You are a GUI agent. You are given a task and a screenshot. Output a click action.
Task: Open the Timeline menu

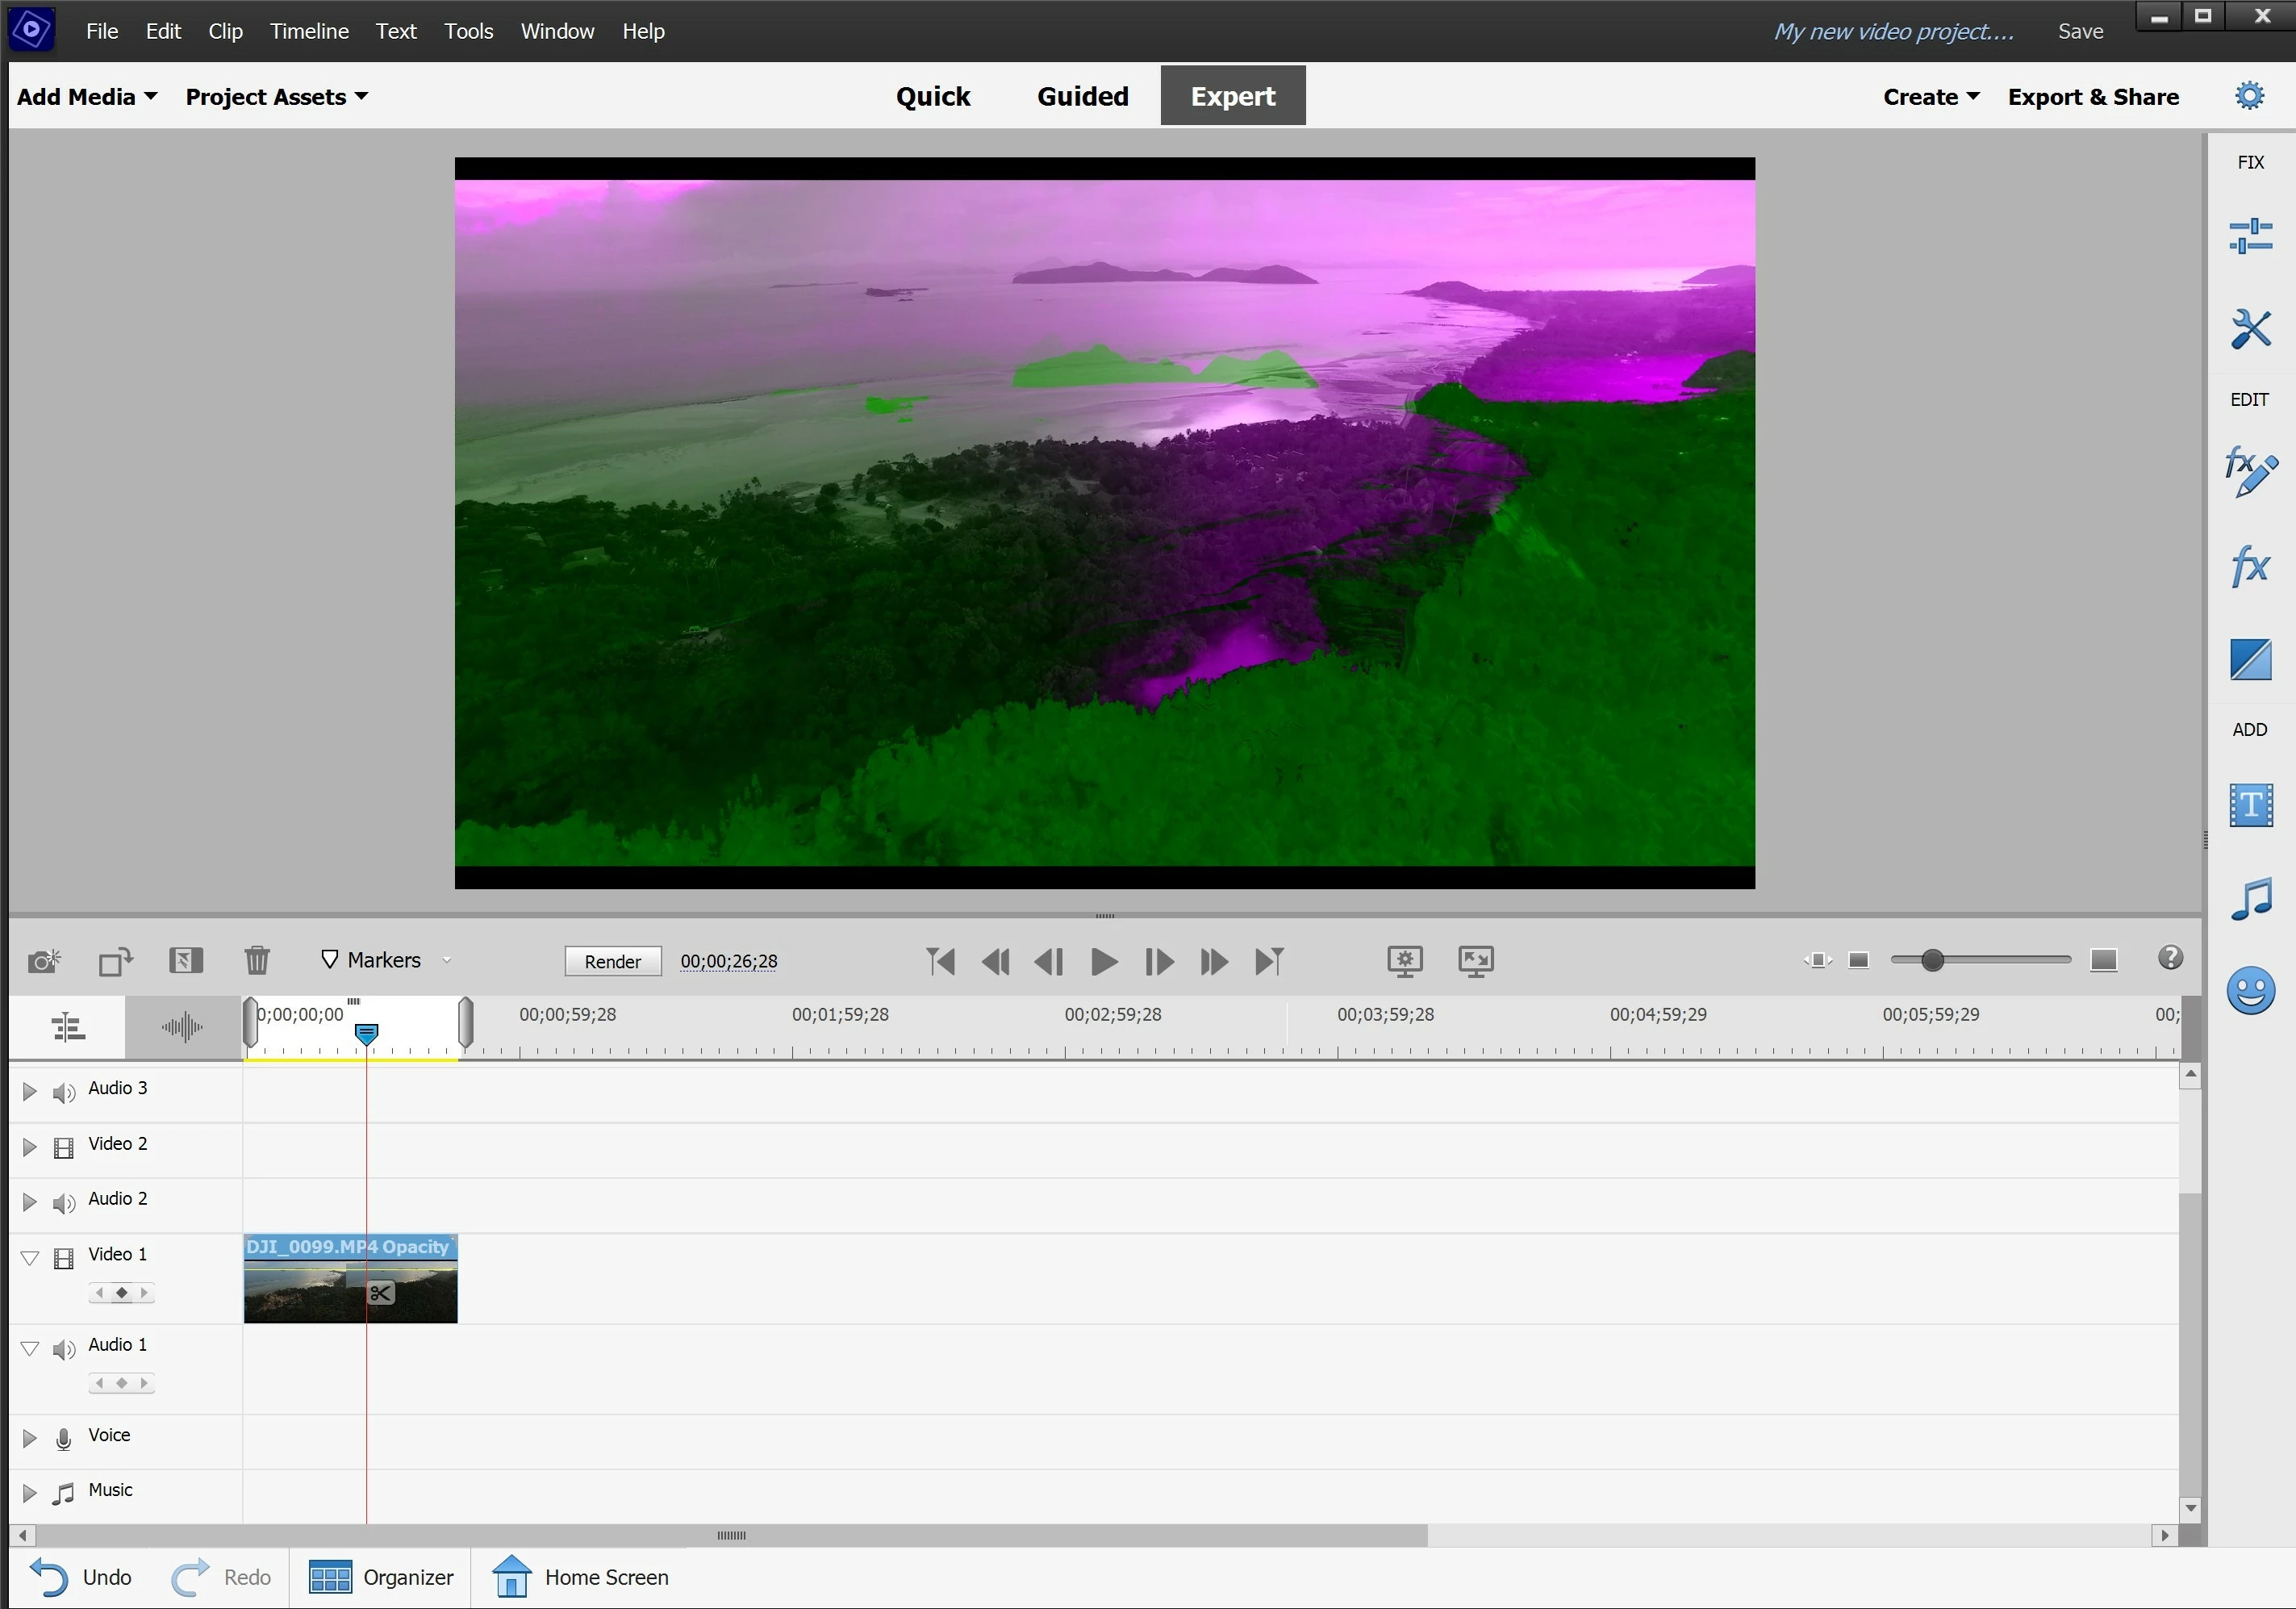(309, 31)
